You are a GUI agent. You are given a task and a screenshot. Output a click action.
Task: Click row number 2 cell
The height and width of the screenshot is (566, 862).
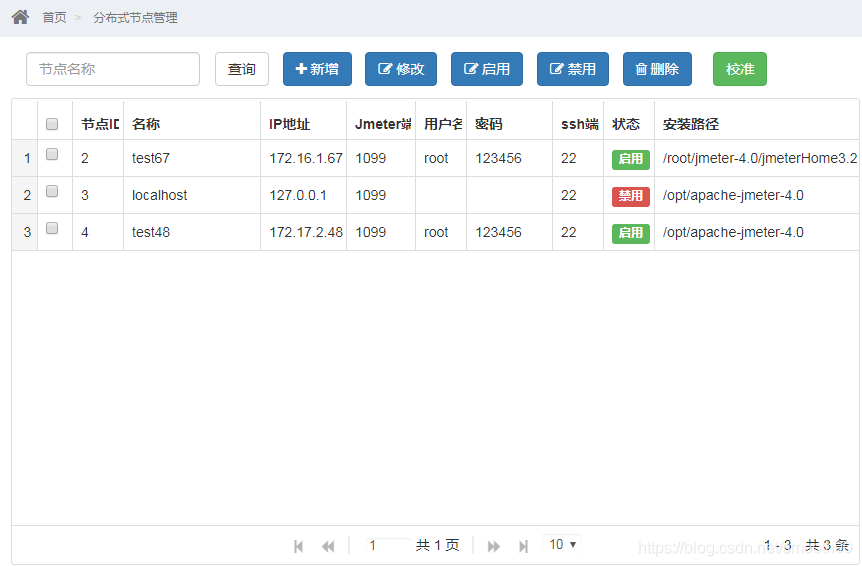25,195
